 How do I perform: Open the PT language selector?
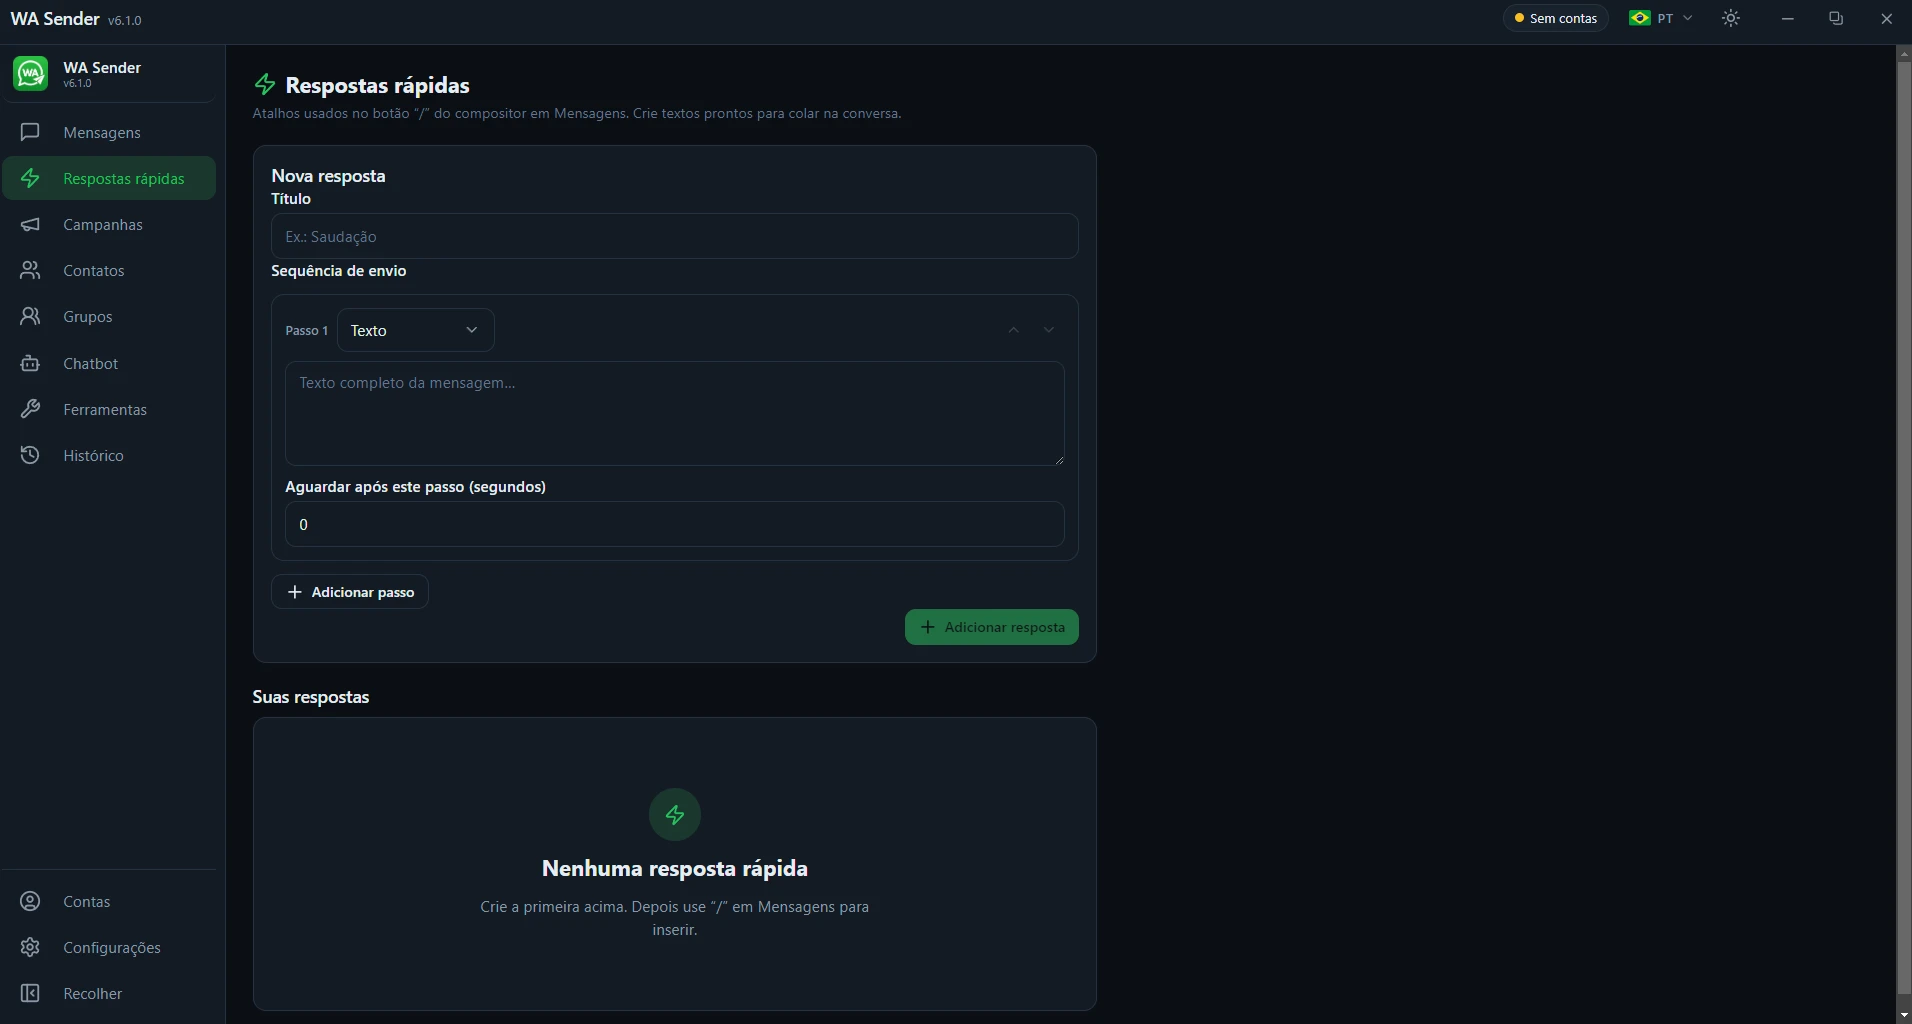click(1661, 18)
